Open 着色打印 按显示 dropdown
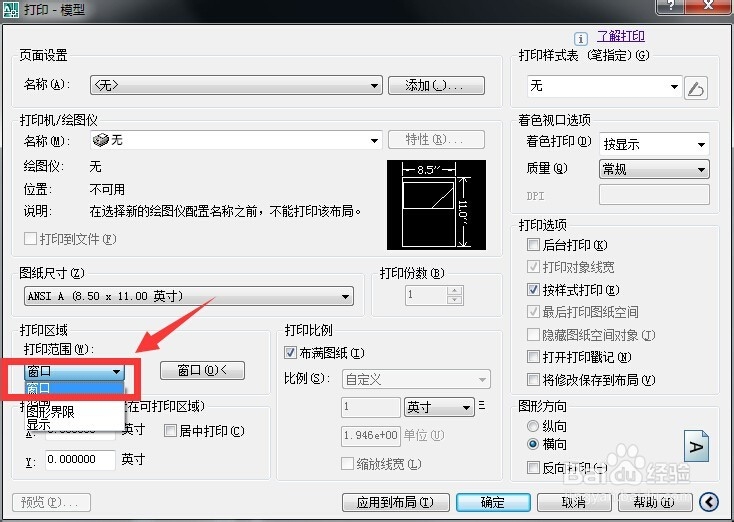 click(x=654, y=144)
